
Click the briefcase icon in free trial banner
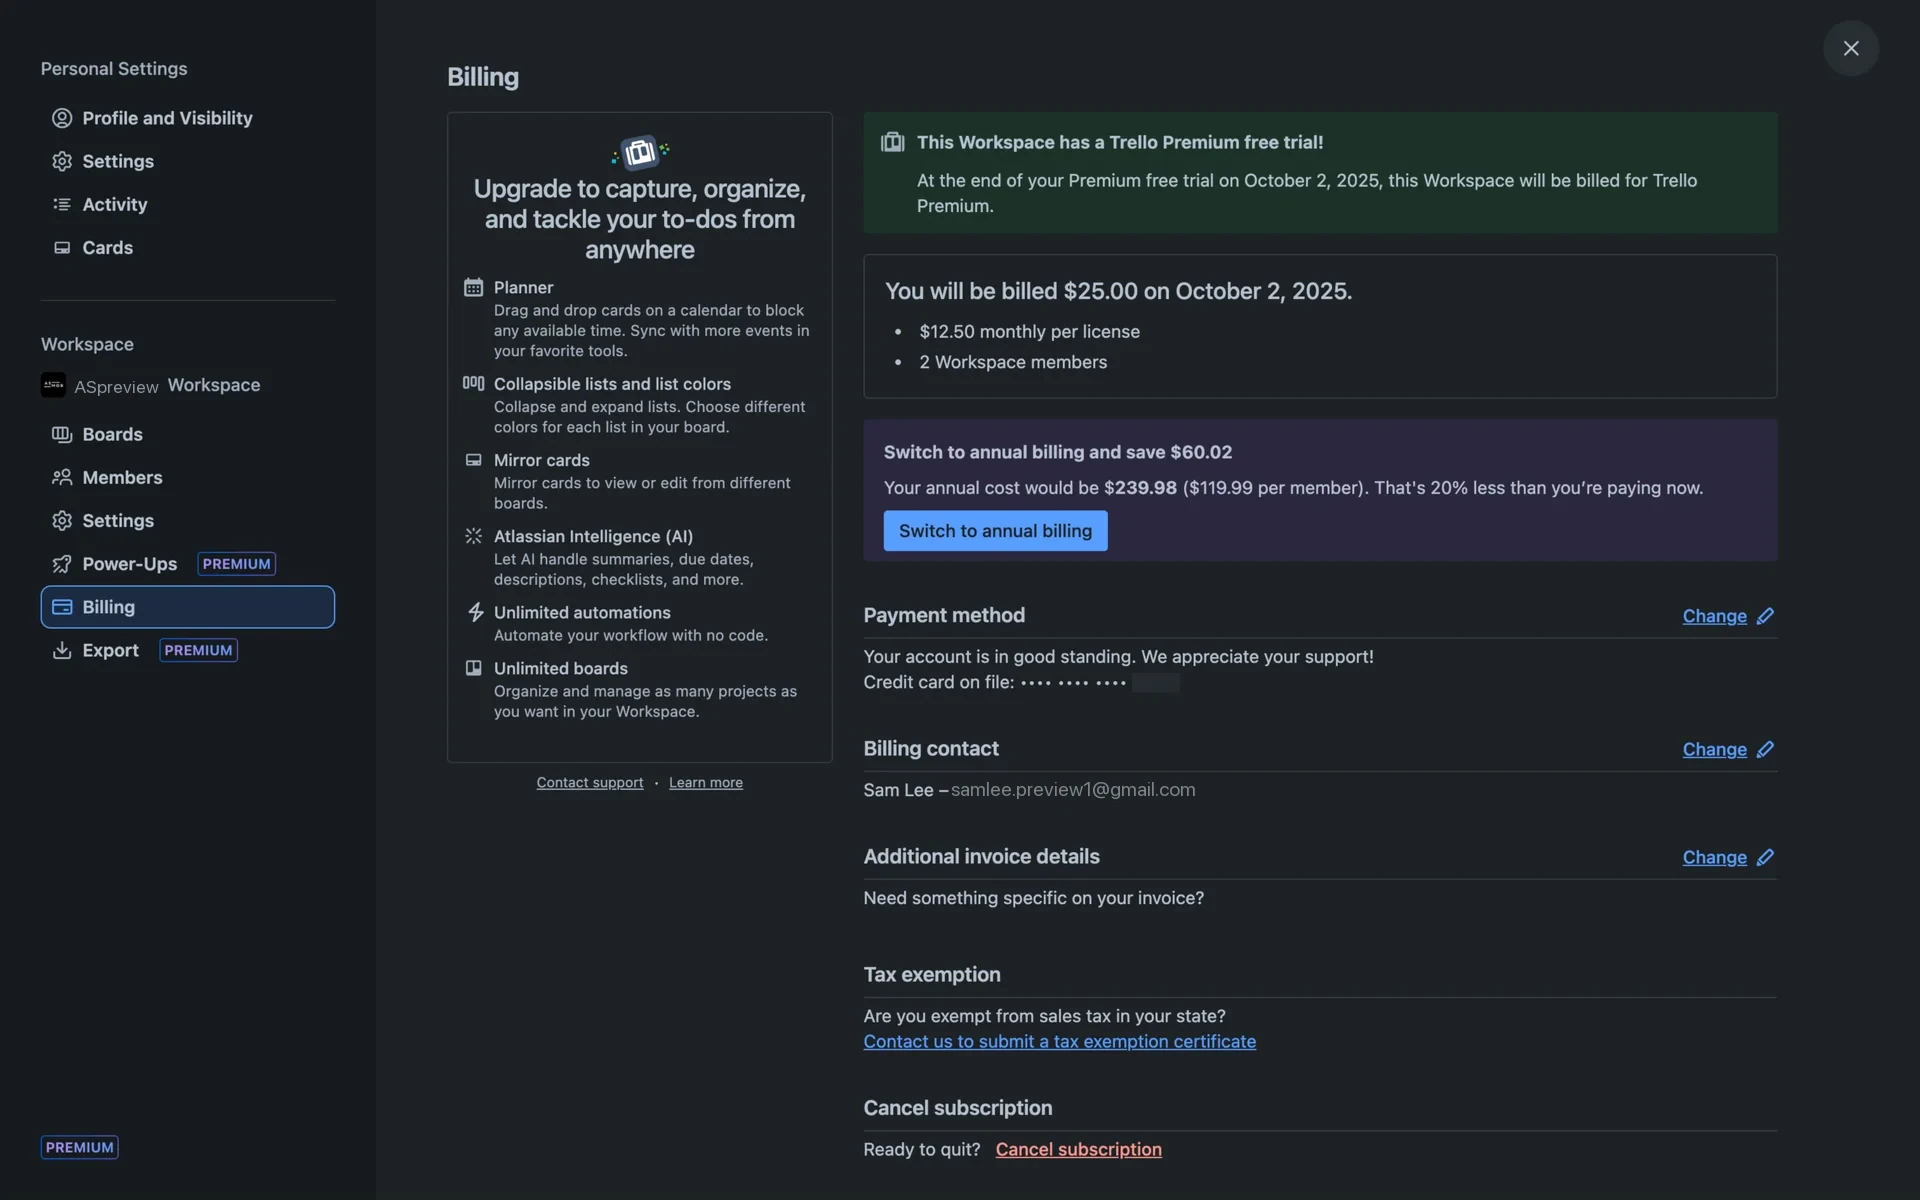click(x=892, y=142)
